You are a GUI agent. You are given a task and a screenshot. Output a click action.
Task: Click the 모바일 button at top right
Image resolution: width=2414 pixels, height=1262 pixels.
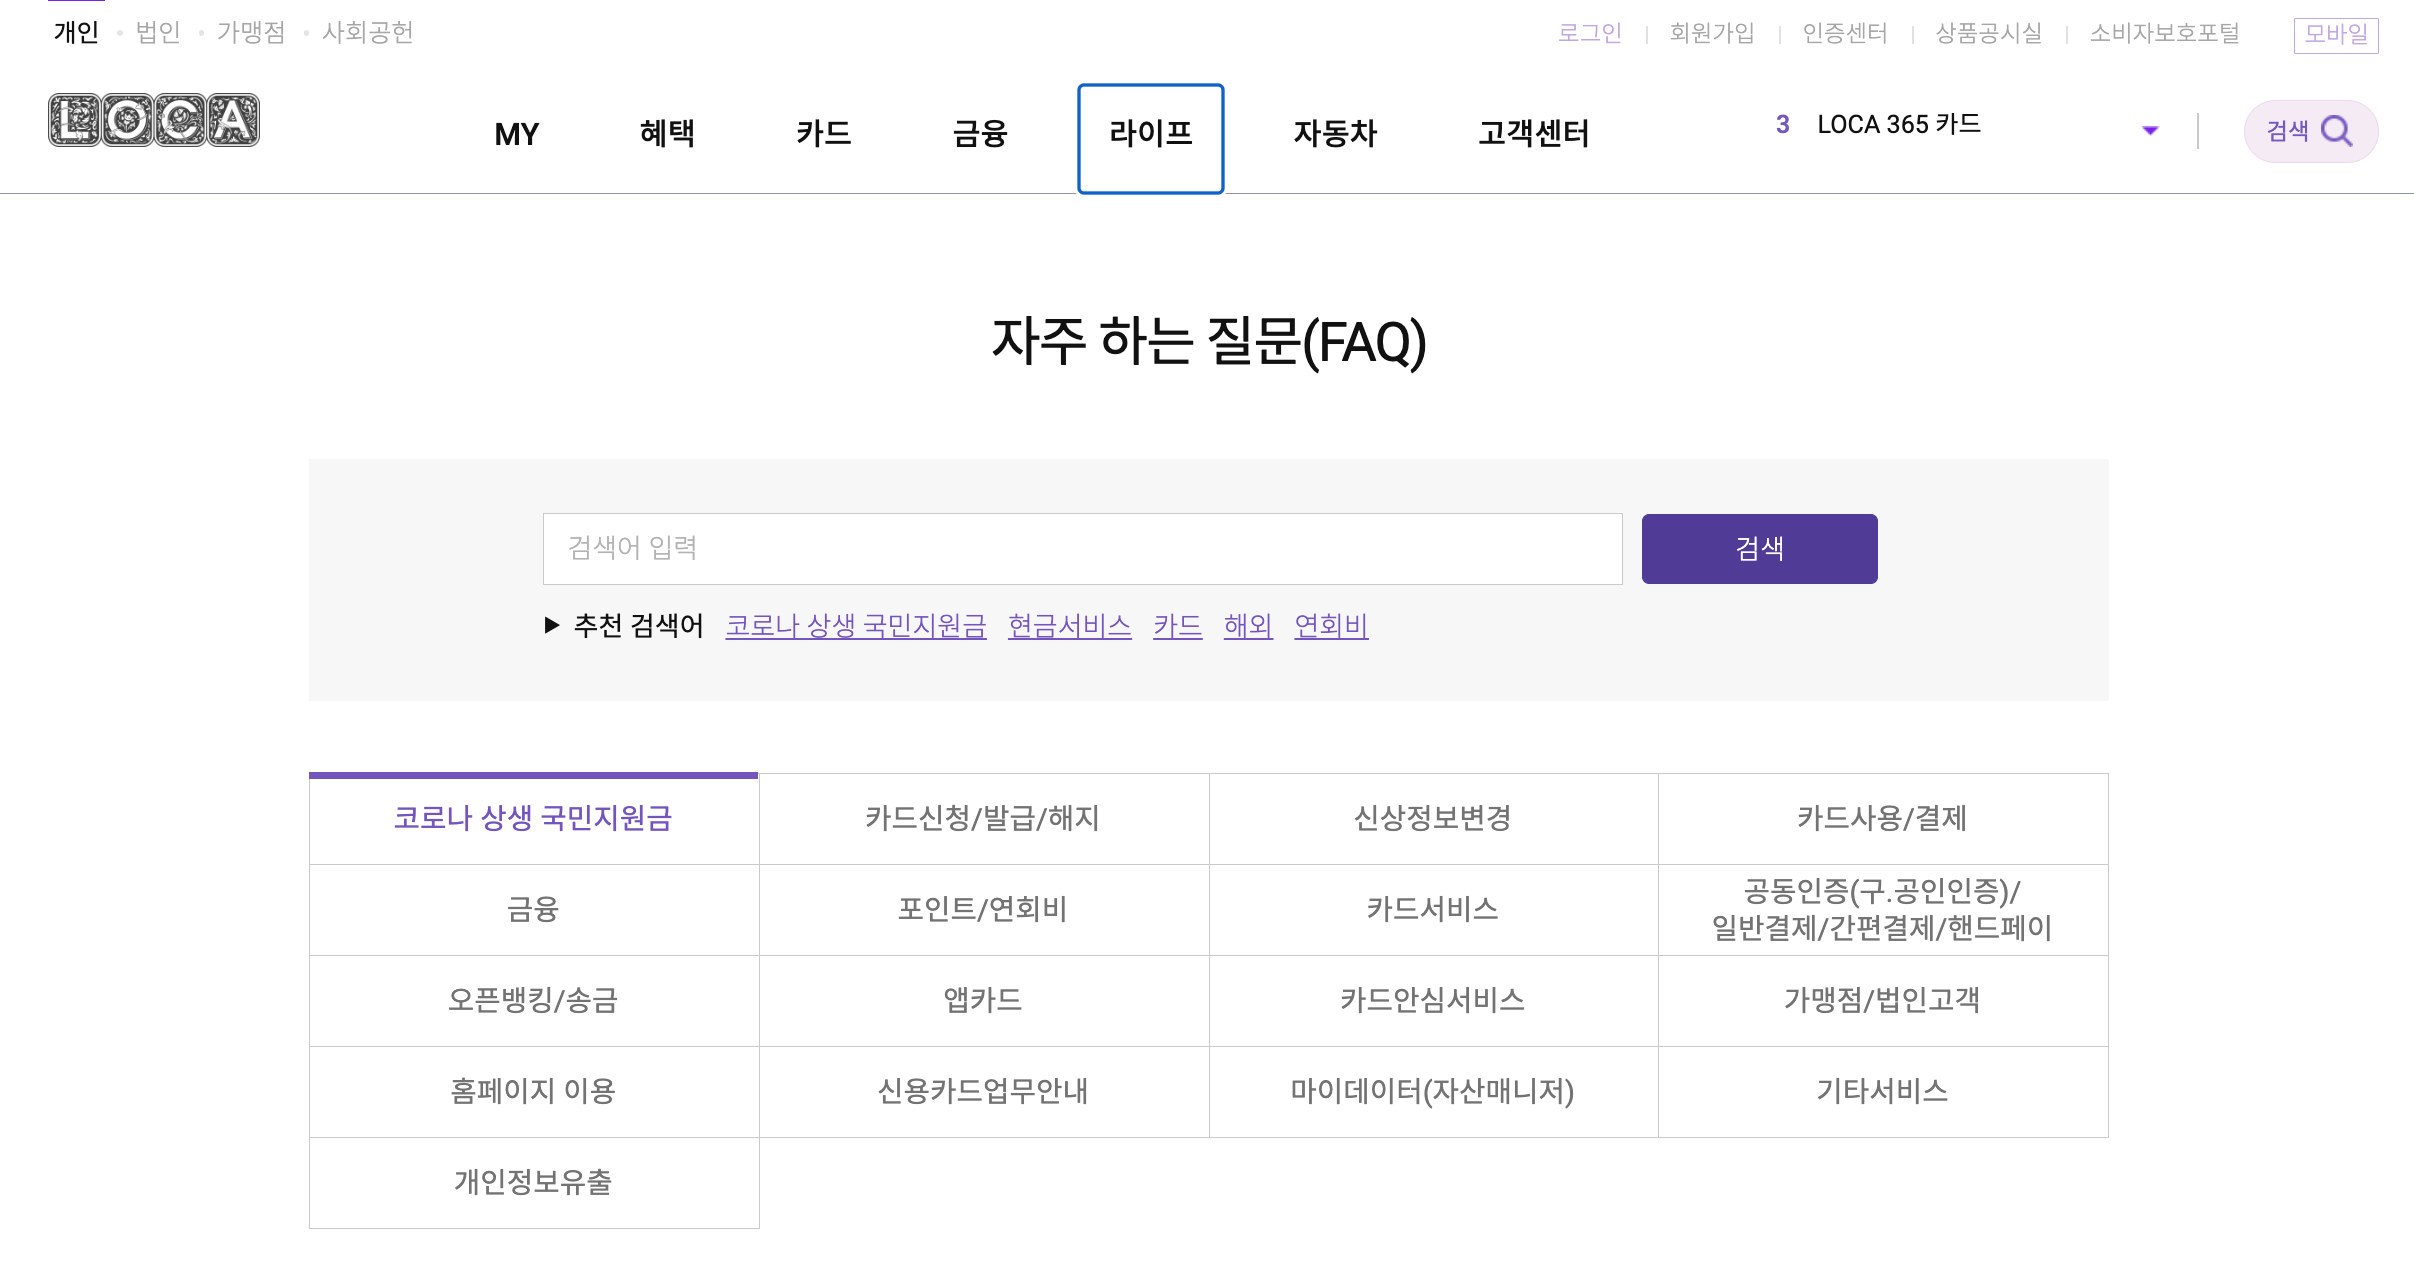point(2335,34)
